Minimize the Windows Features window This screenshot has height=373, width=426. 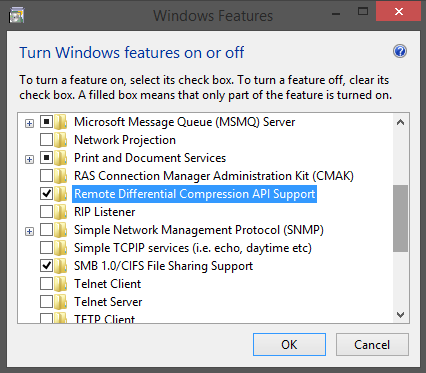click(336, 14)
